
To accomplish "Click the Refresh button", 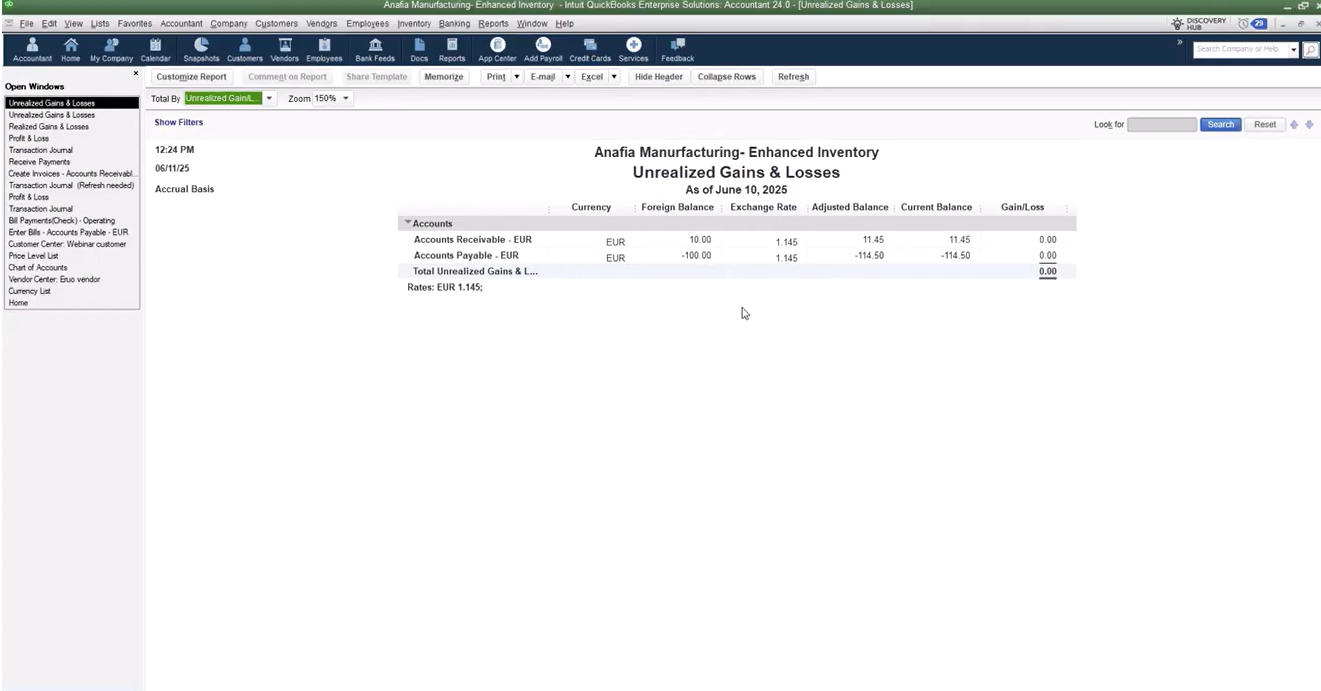I will tap(793, 77).
